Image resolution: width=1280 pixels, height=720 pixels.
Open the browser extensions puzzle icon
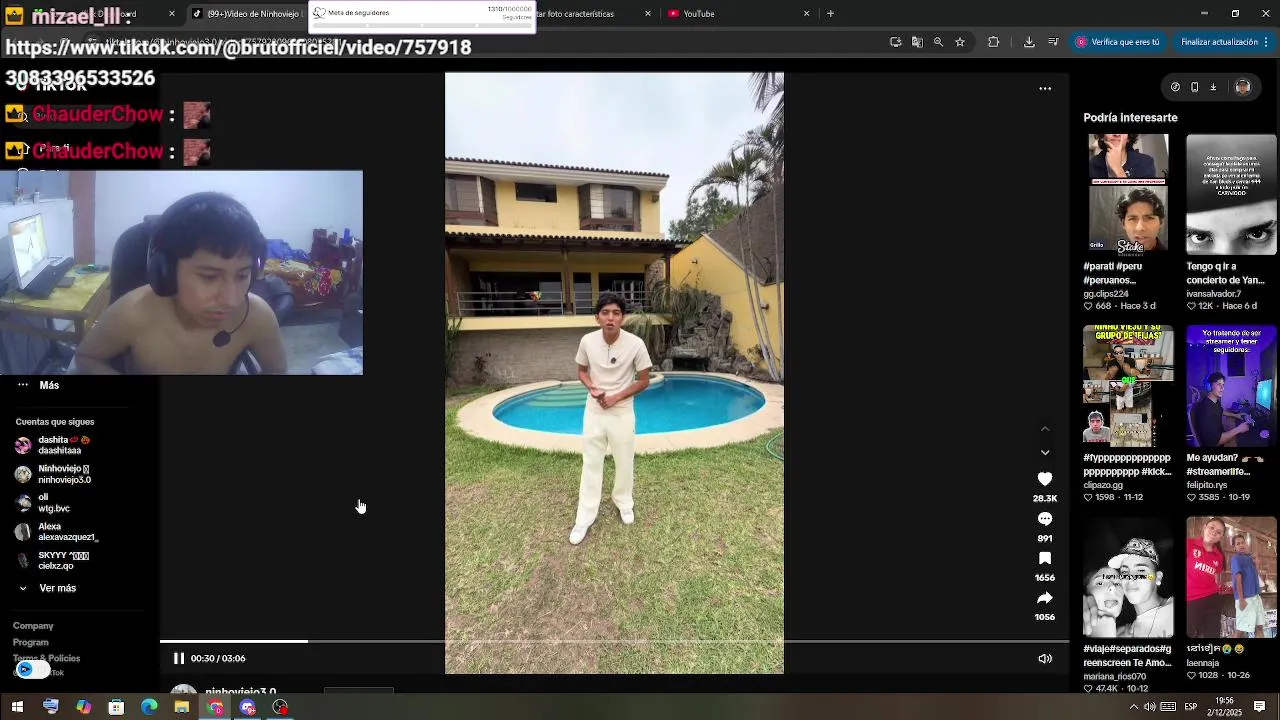(993, 42)
